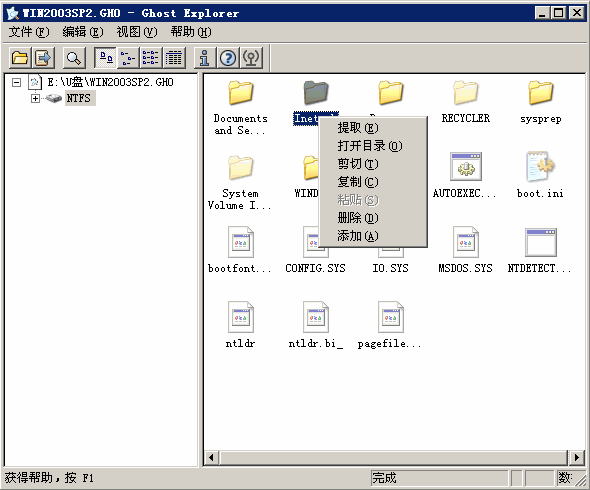This screenshot has height=490, width=590.
Task: Click the horizontal scrollbar left arrow
Action: click(211, 458)
